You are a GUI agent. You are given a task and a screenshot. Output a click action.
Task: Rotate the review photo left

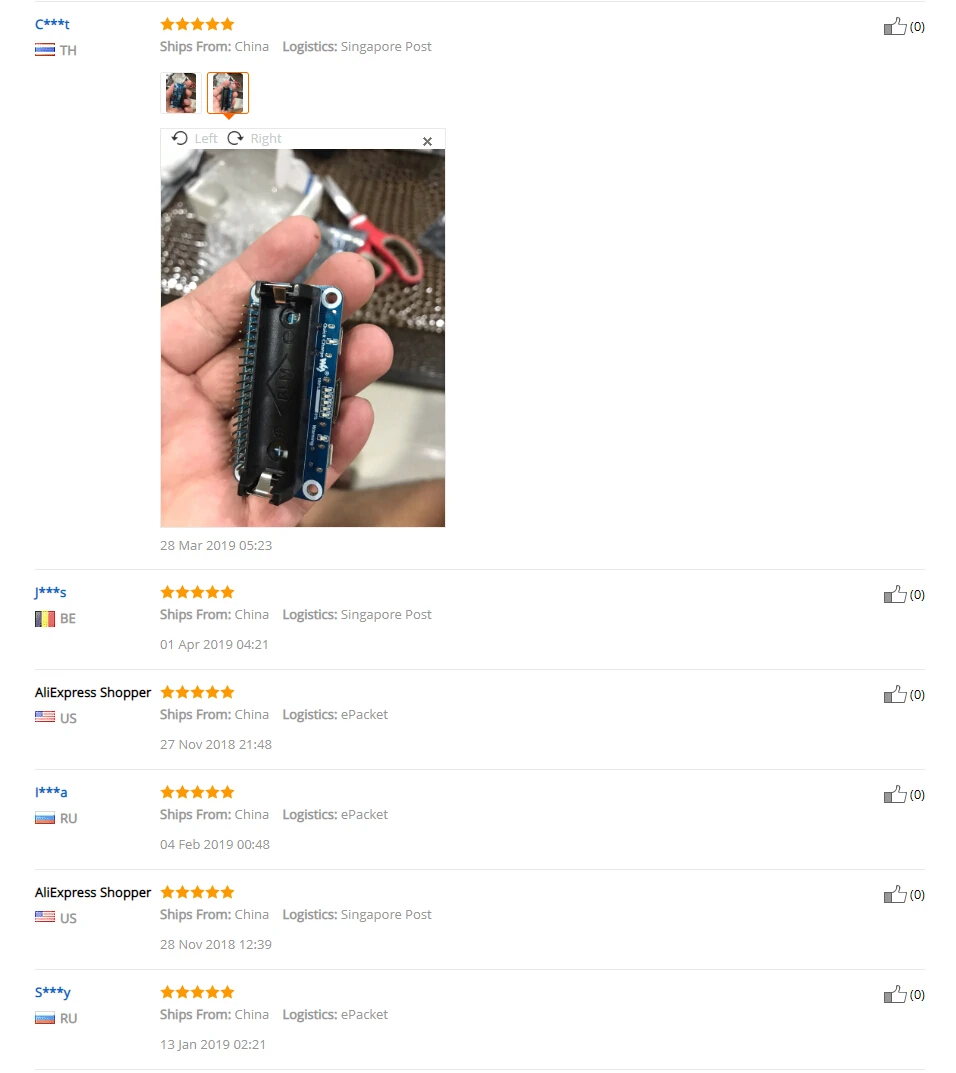pos(194,138)
